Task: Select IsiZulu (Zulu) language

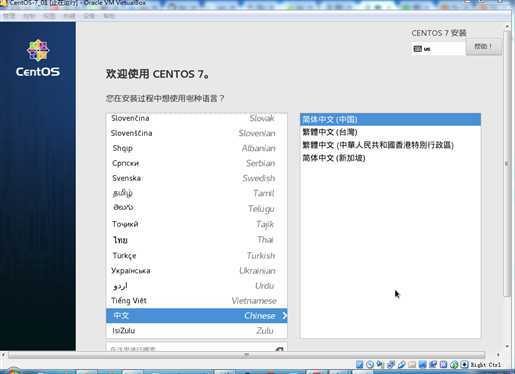Action: [196, 331]
